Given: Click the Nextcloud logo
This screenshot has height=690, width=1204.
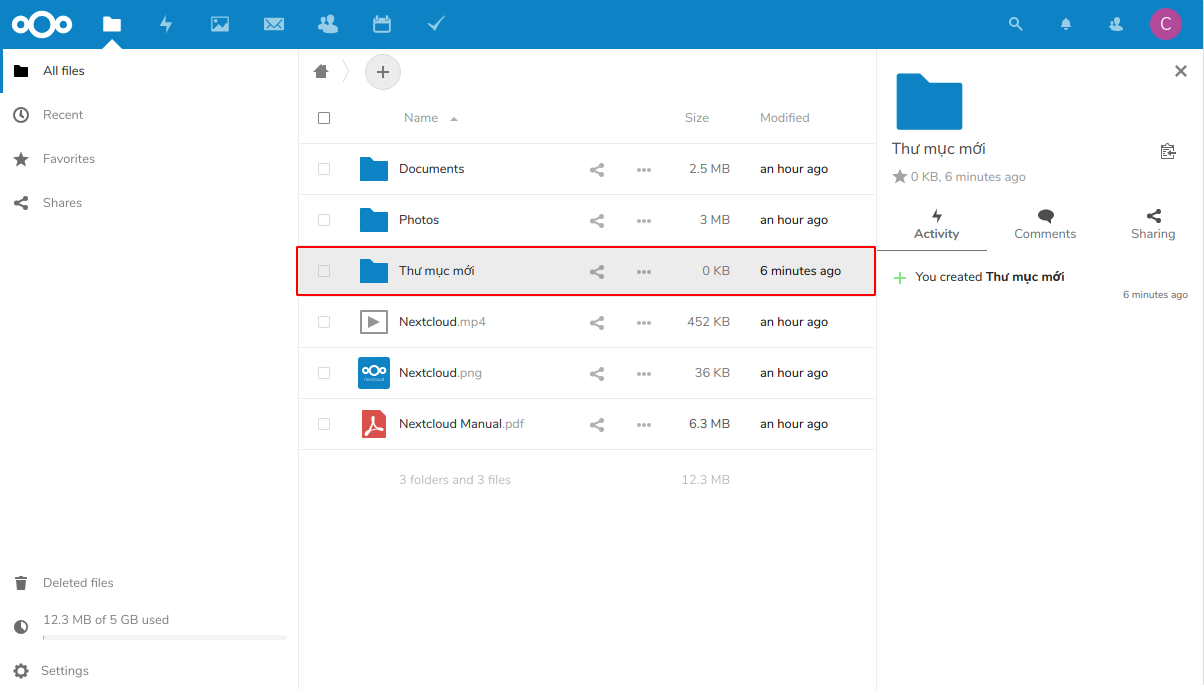Looking at the screenshot, I should point(42,24).
